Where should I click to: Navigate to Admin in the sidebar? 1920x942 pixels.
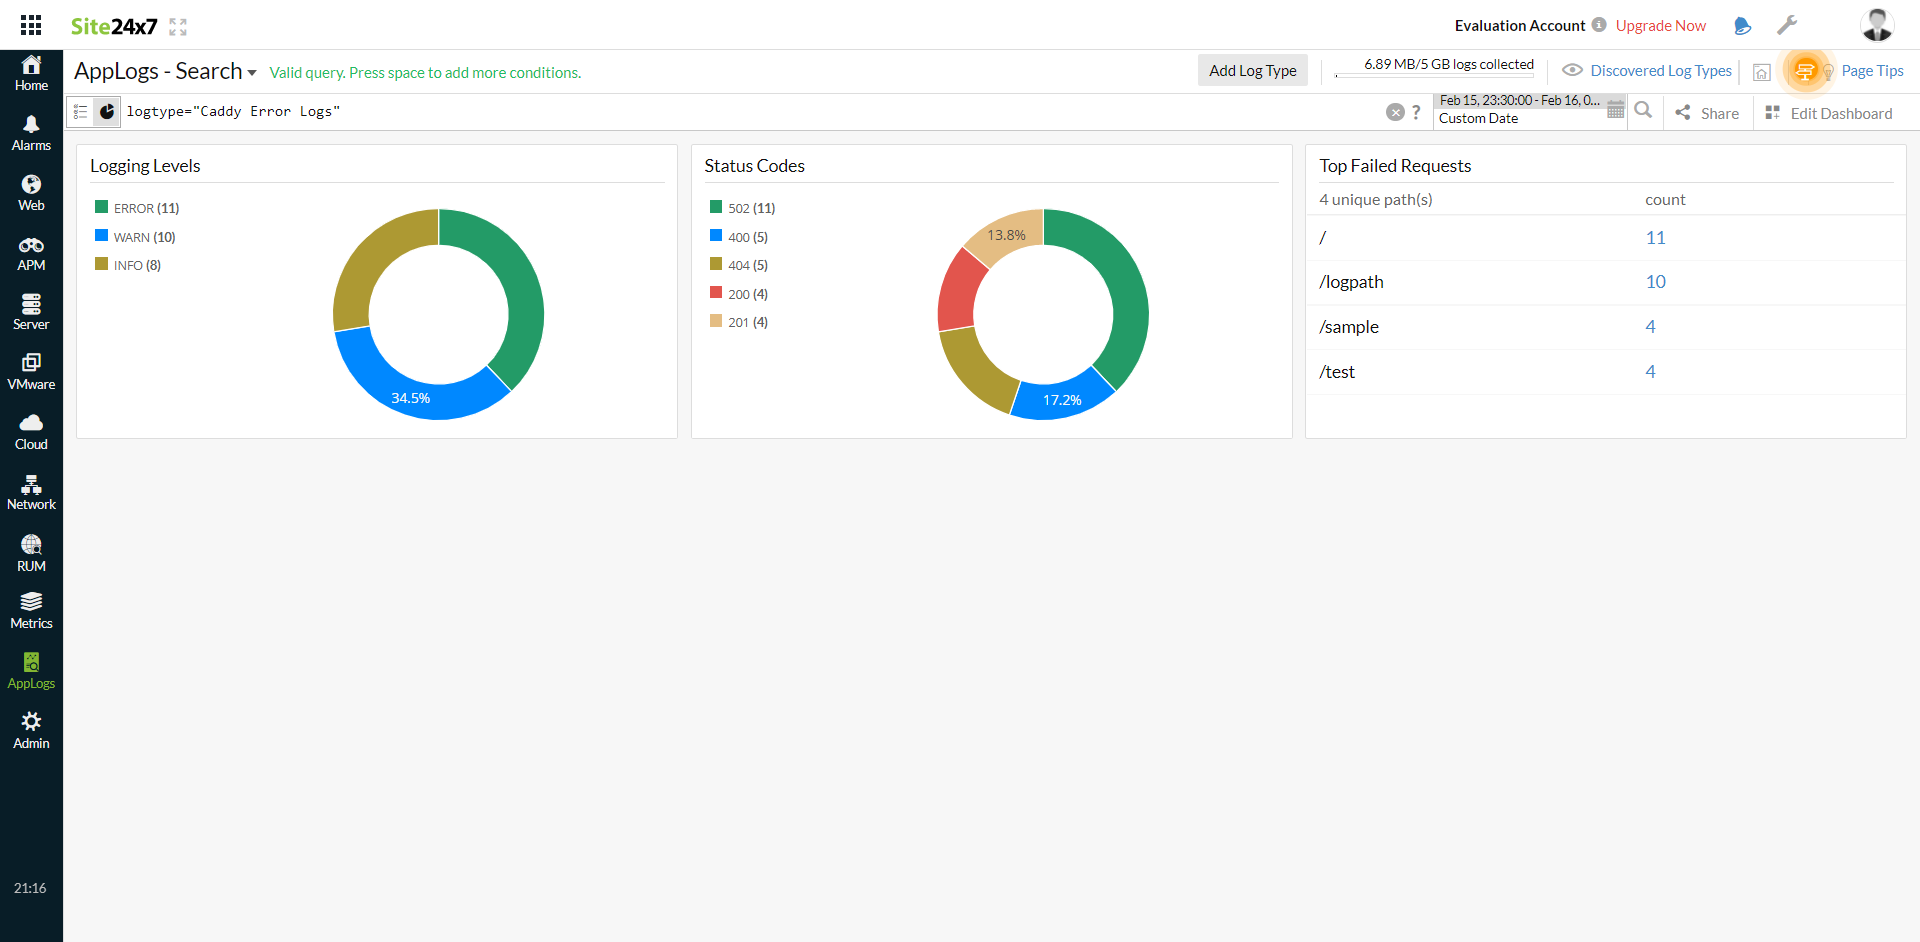31,728
